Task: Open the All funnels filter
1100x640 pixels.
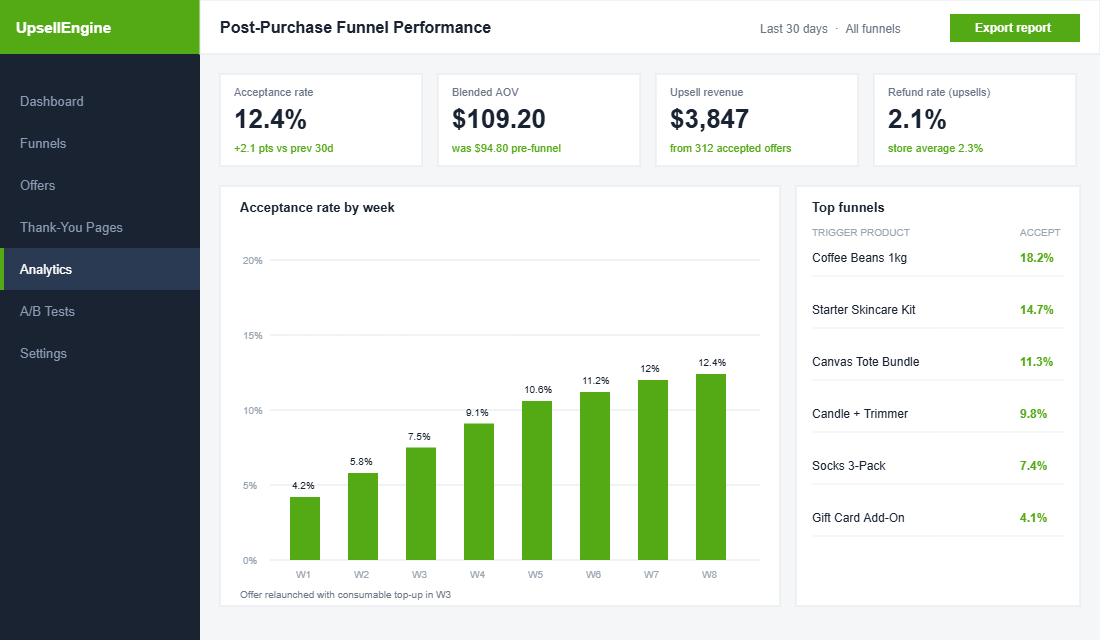Action: (x=873, y=29)
